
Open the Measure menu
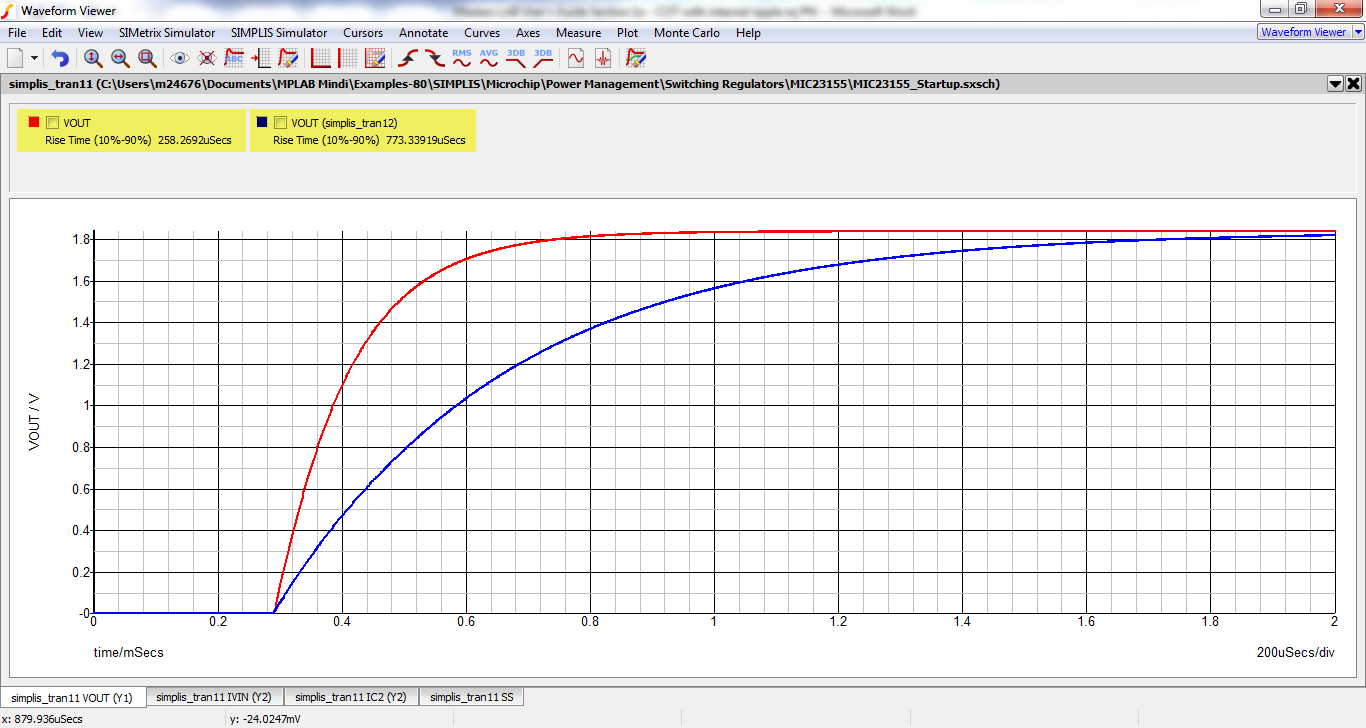[x=579, y=33]
